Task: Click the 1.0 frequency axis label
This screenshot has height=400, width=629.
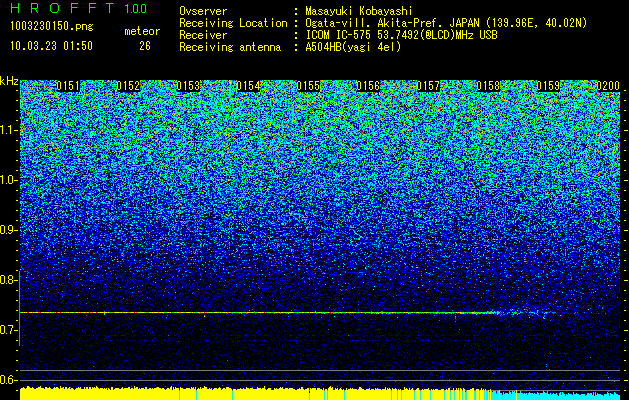Action: 8,180
